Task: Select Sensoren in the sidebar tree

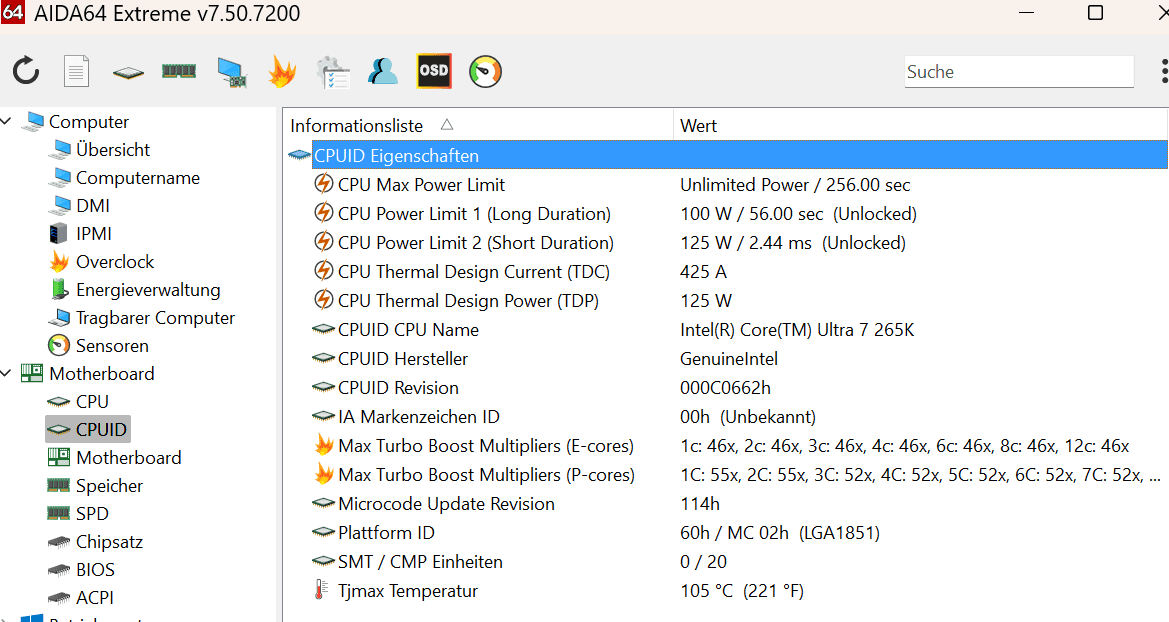Action: pyautogui.click(x=112, y=346)
